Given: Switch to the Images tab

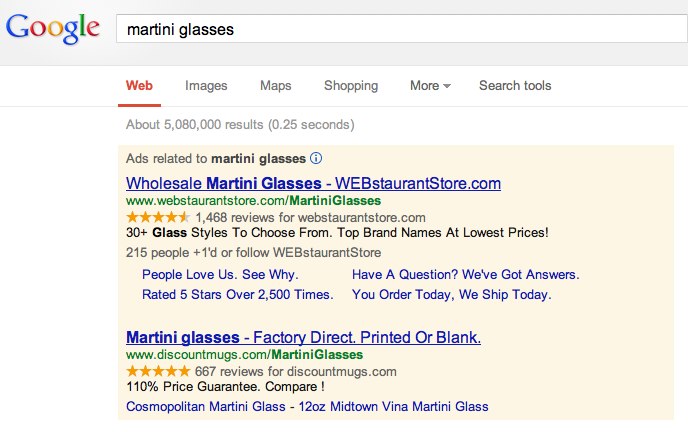Looking at the screenshot, I should click(x=206, y=86).
